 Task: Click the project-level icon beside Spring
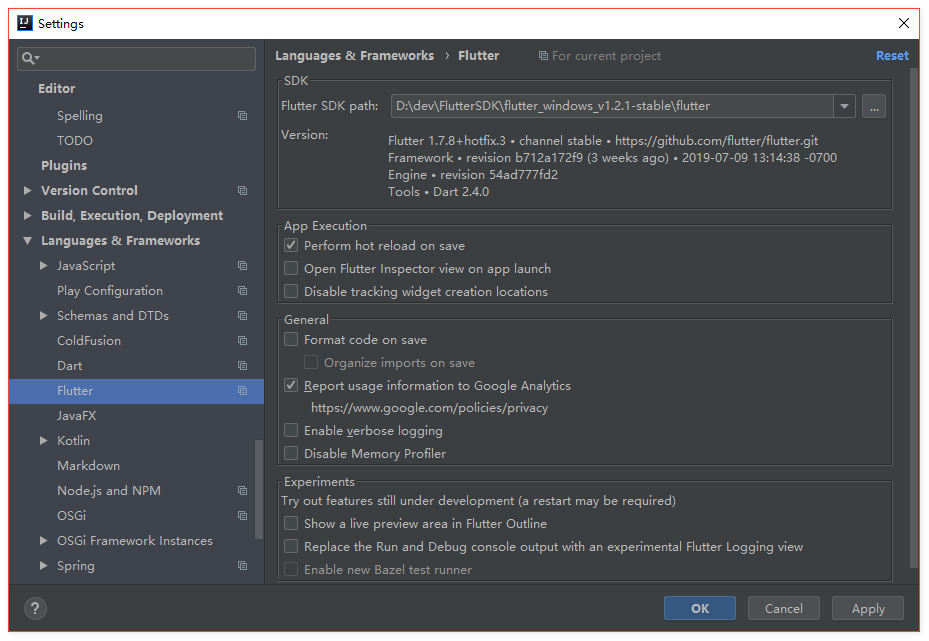(x=242, y=565)
